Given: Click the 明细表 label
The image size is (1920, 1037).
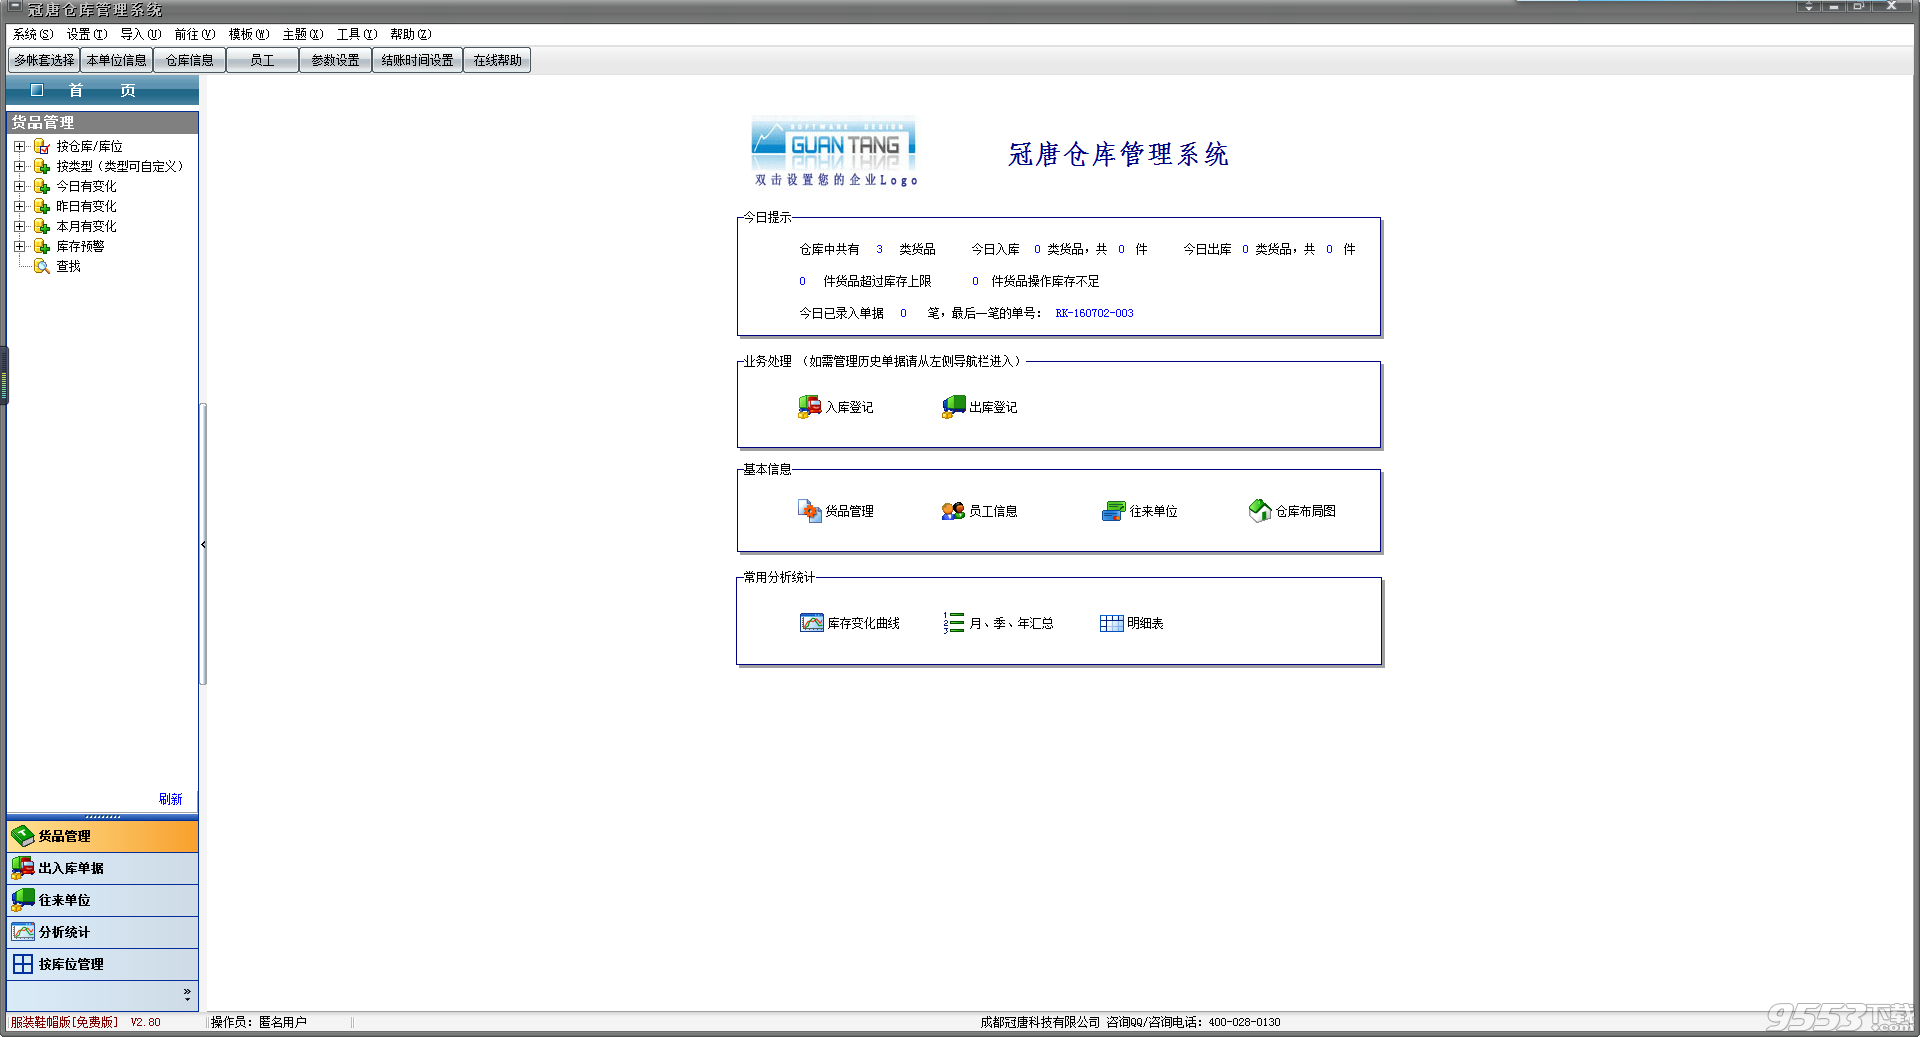Looking at the screenshot, I should click(x=1146, y=623).
